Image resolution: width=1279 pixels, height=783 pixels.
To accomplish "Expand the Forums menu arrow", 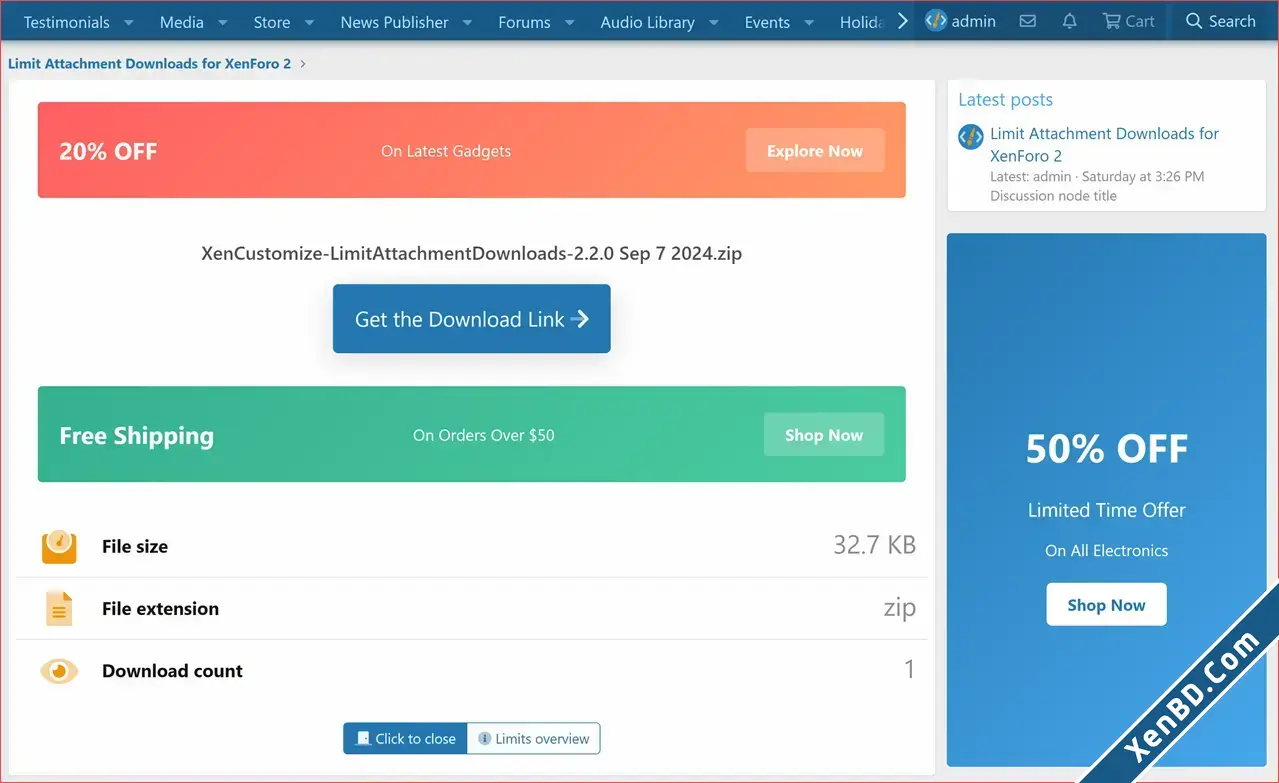I will pos(569,22).
